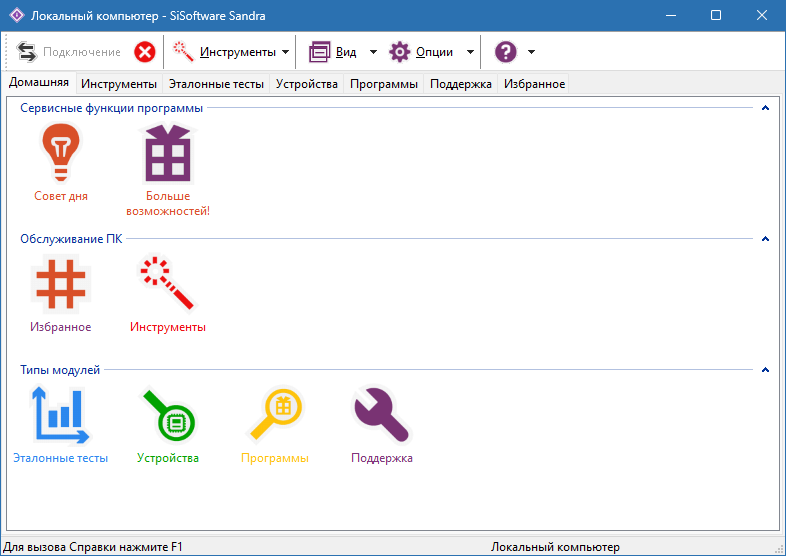Viewport: 786px width, 556px height.
Task: Maximize the Sandra window
Action: pyautogui.click(x=716, y=15)
